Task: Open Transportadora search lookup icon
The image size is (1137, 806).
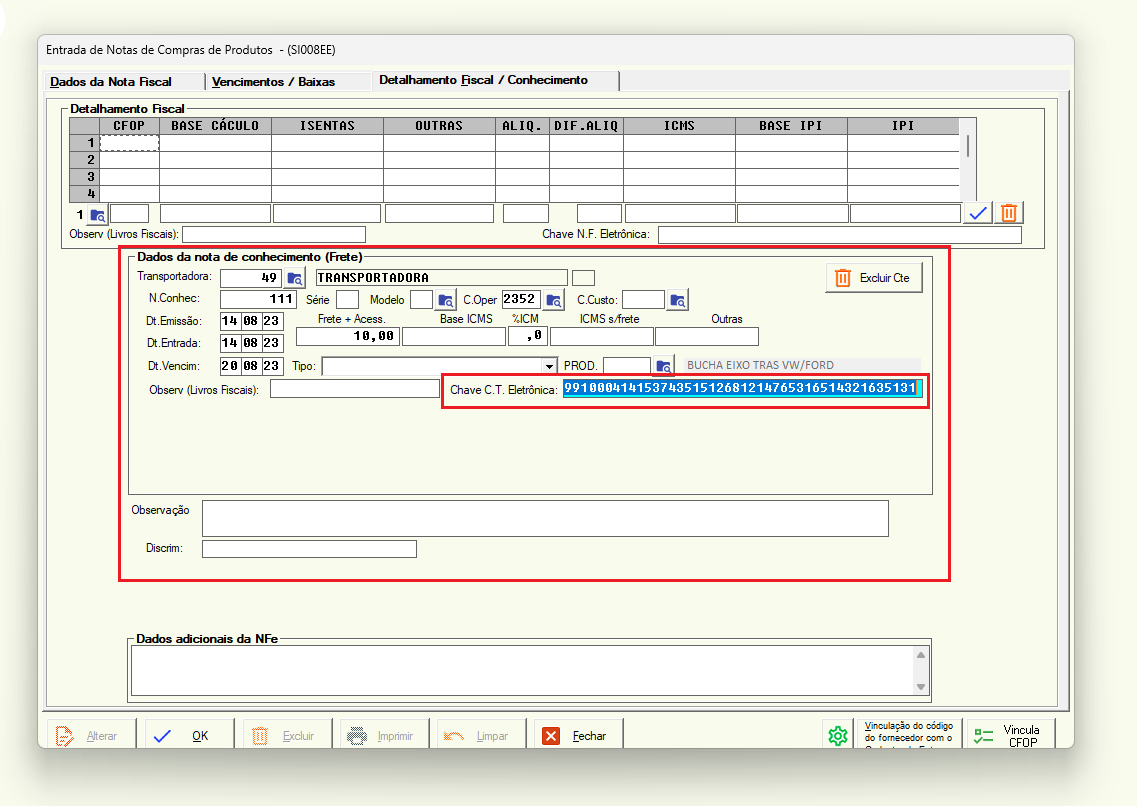Action: coord(294,278)
